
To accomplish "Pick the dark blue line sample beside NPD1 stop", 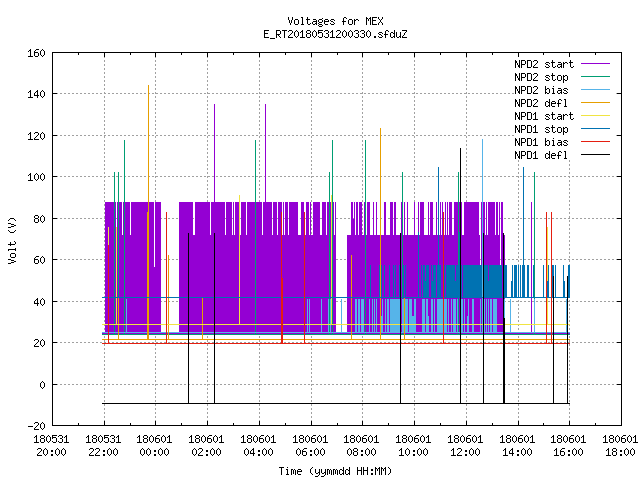I will (x=595, y=129).
